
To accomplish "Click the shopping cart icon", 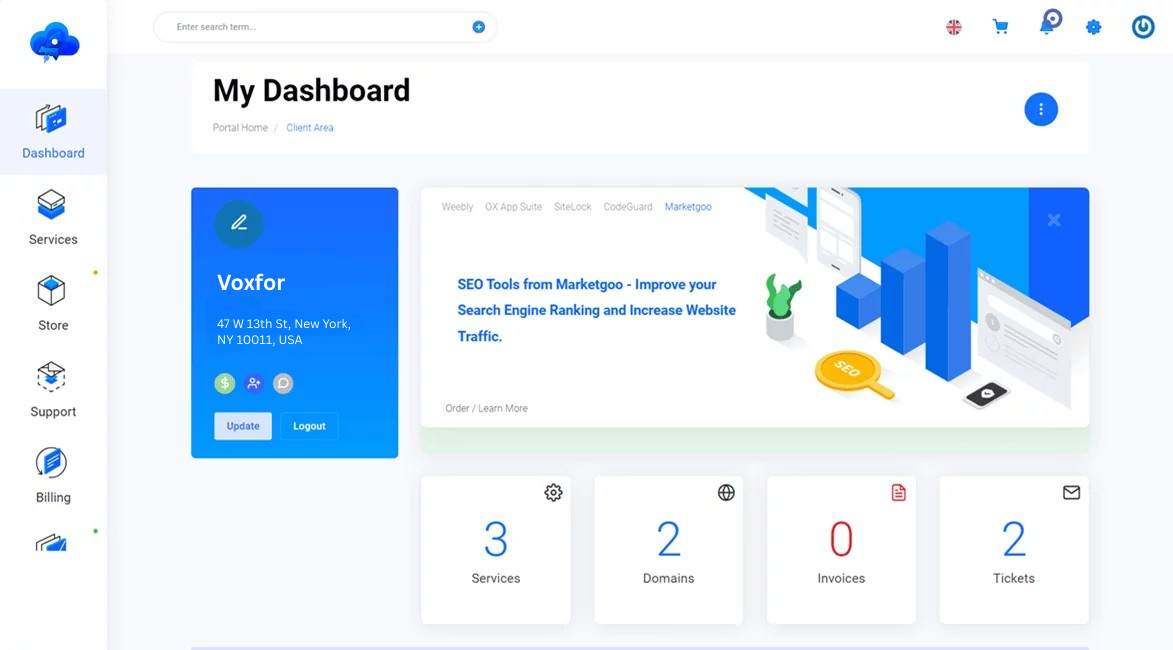I will [x=1000, y=27].
